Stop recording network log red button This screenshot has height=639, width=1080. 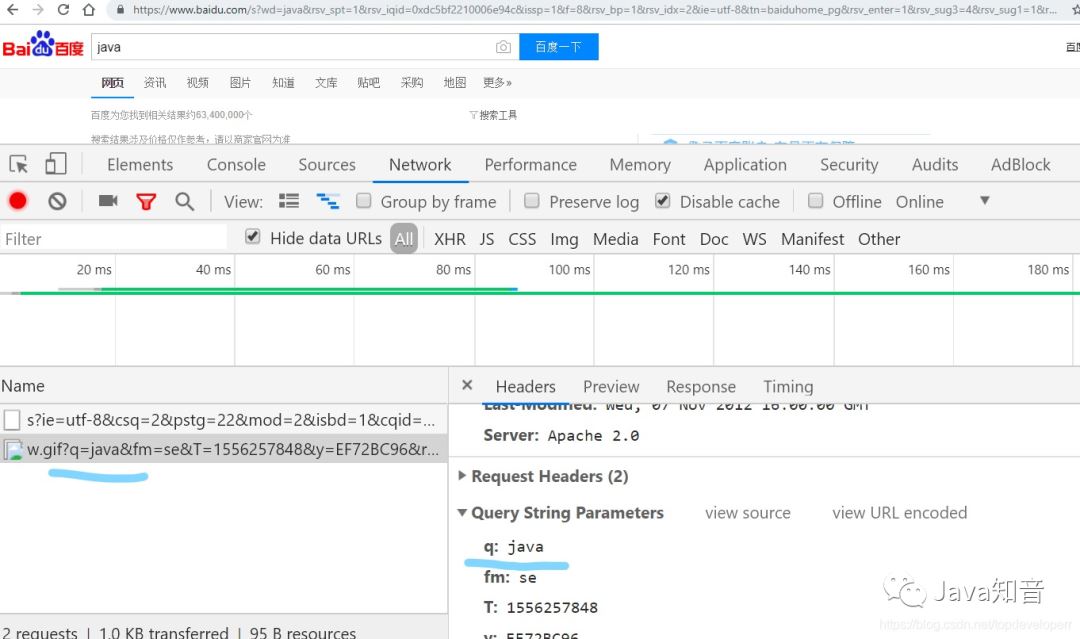(18, 201)
